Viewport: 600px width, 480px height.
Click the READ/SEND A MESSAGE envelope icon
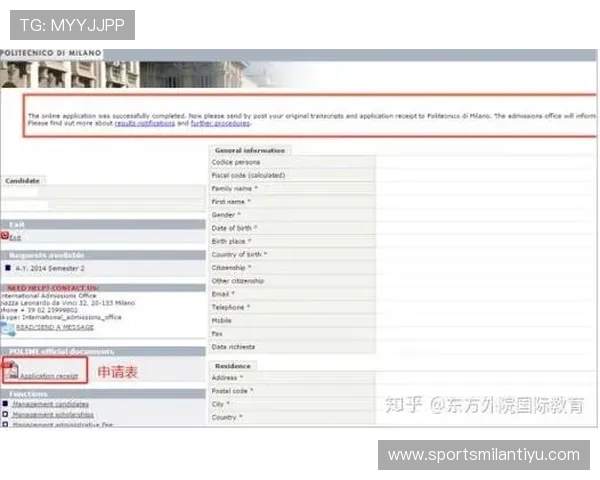pyautogui.click(x=7, y=329)
